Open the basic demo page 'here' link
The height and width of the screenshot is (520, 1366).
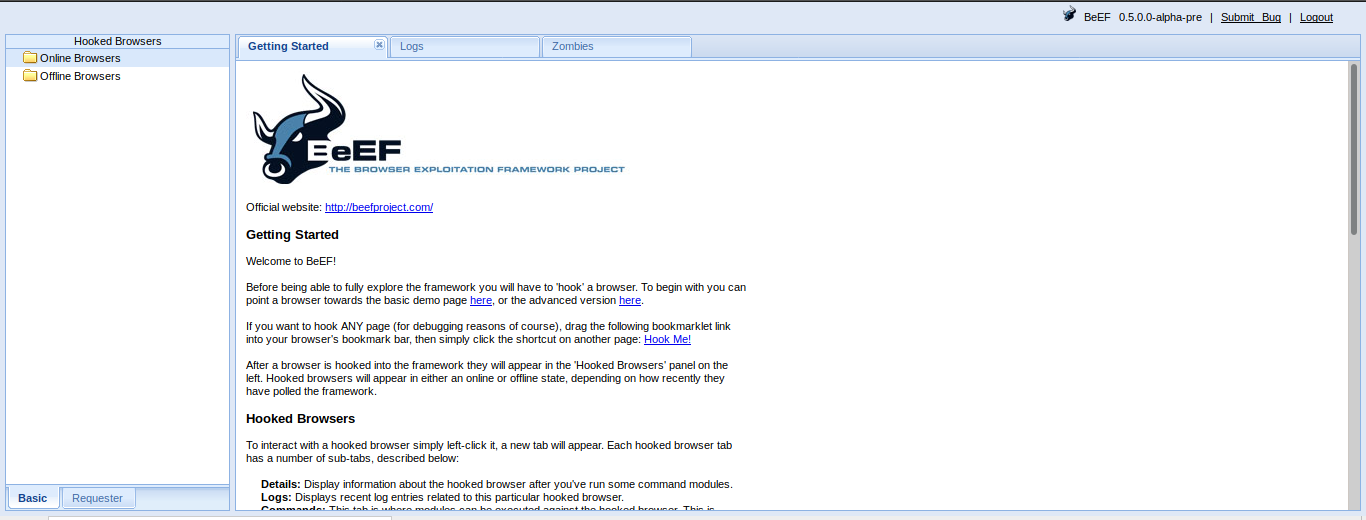[x=481, y=300]
